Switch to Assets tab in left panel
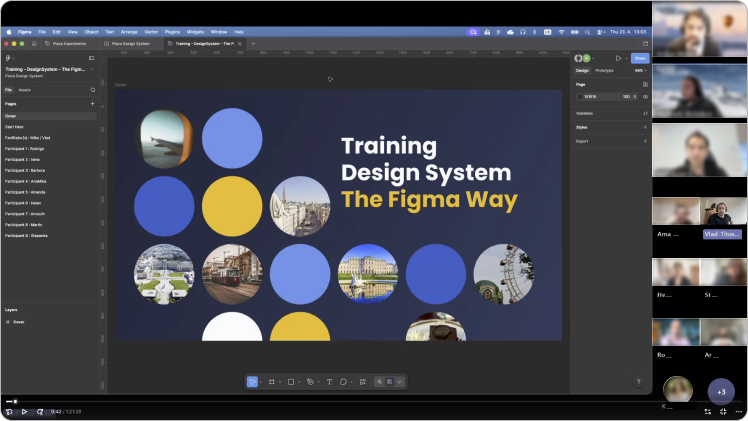This screenshot has width=748, height=421. click(x=24, y=90)
